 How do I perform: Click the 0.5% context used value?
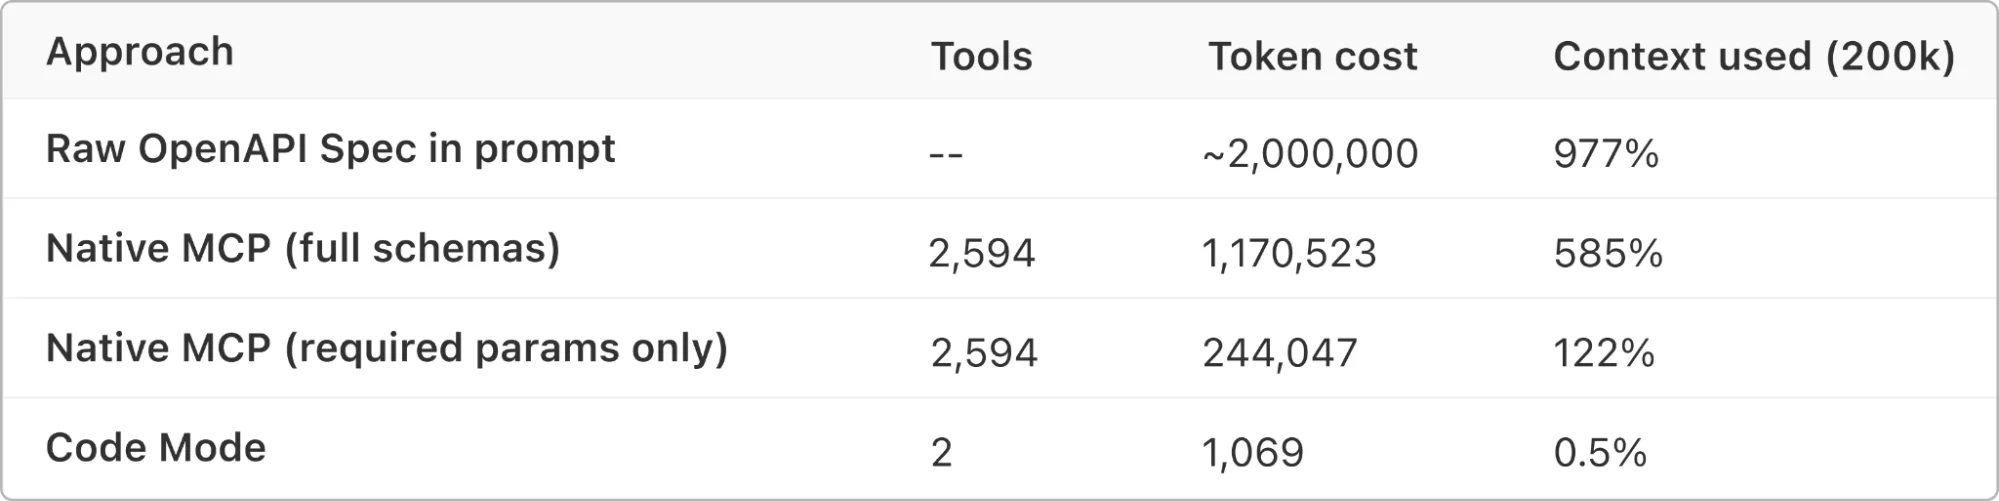(x=1600, y=453)
